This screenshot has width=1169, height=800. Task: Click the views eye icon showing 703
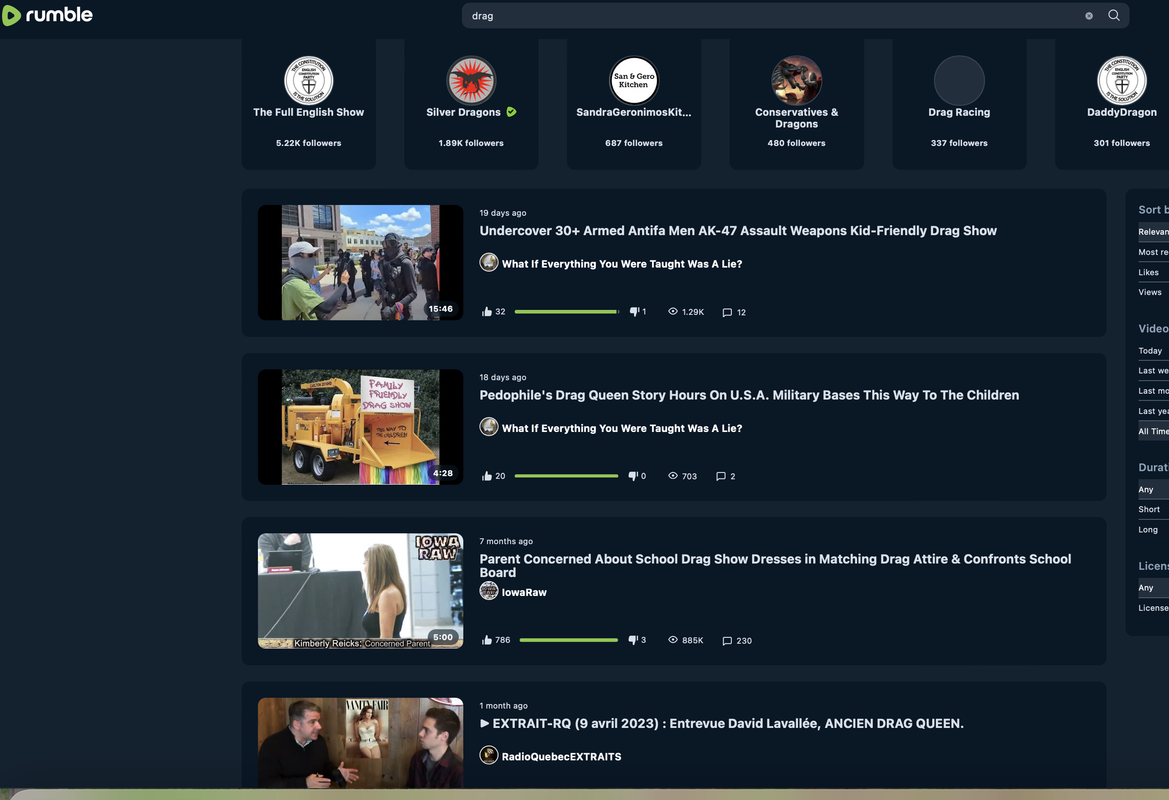pos(672,476)
